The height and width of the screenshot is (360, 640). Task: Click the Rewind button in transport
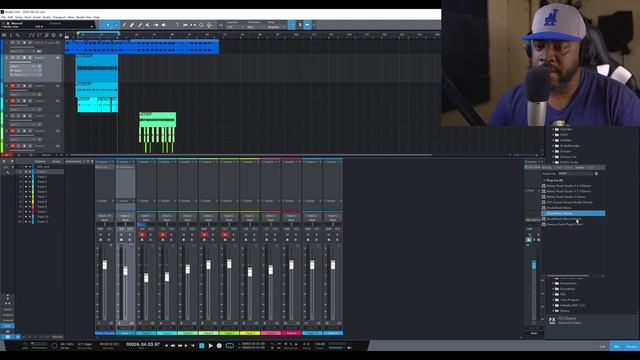(x=173, y=346)
